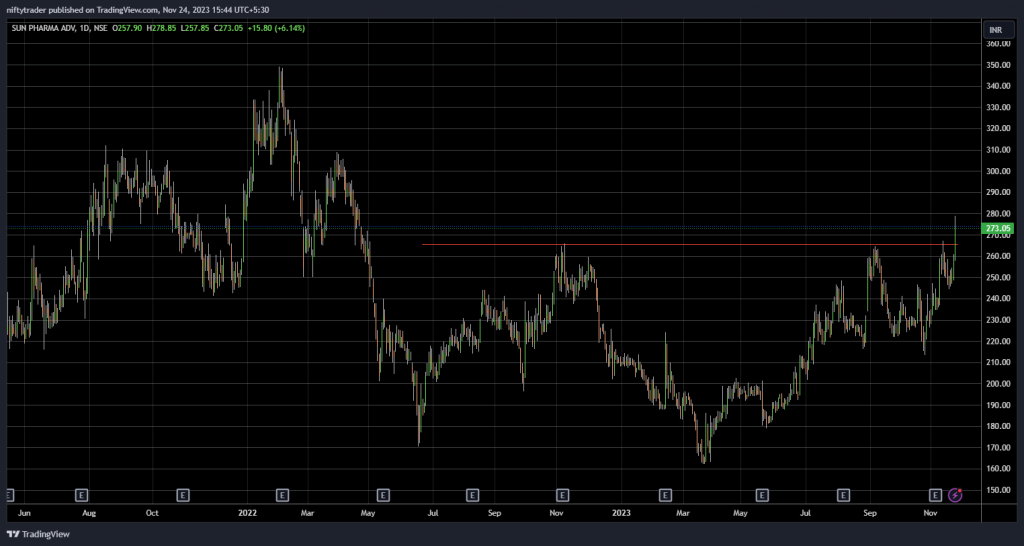This screenshot has width=1024, height=546.
Task: Open the earnings E marker near May 2022
Action: click(383, 496)
